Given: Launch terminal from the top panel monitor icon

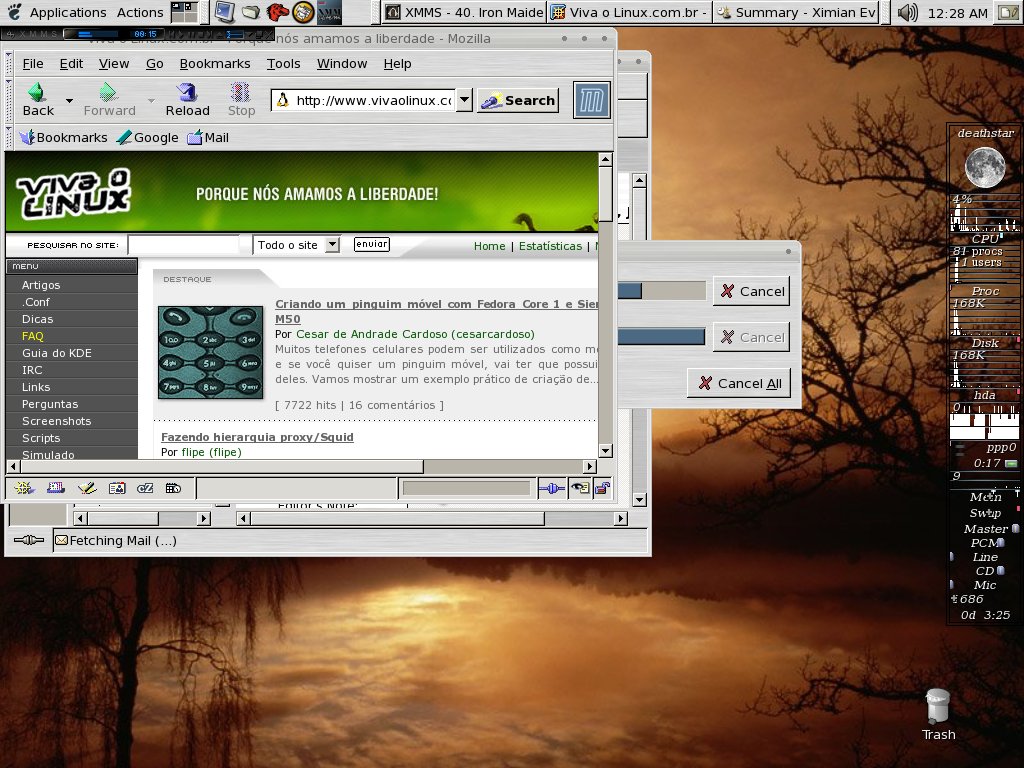Looking at the screenshot, I should click(224, 12).
